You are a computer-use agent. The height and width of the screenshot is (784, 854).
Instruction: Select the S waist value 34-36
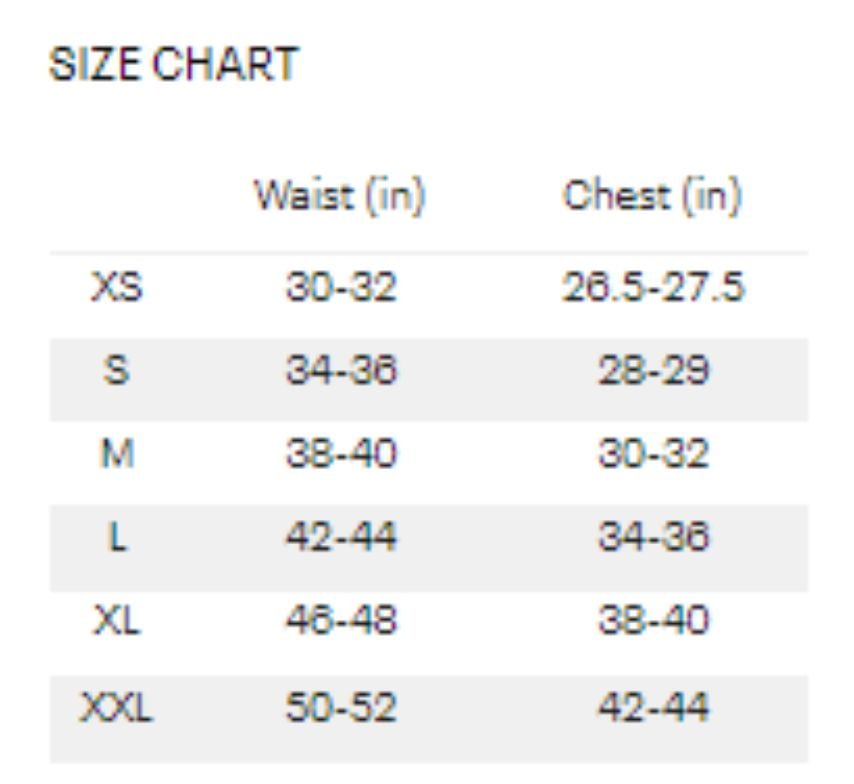(x=341, y=371)
